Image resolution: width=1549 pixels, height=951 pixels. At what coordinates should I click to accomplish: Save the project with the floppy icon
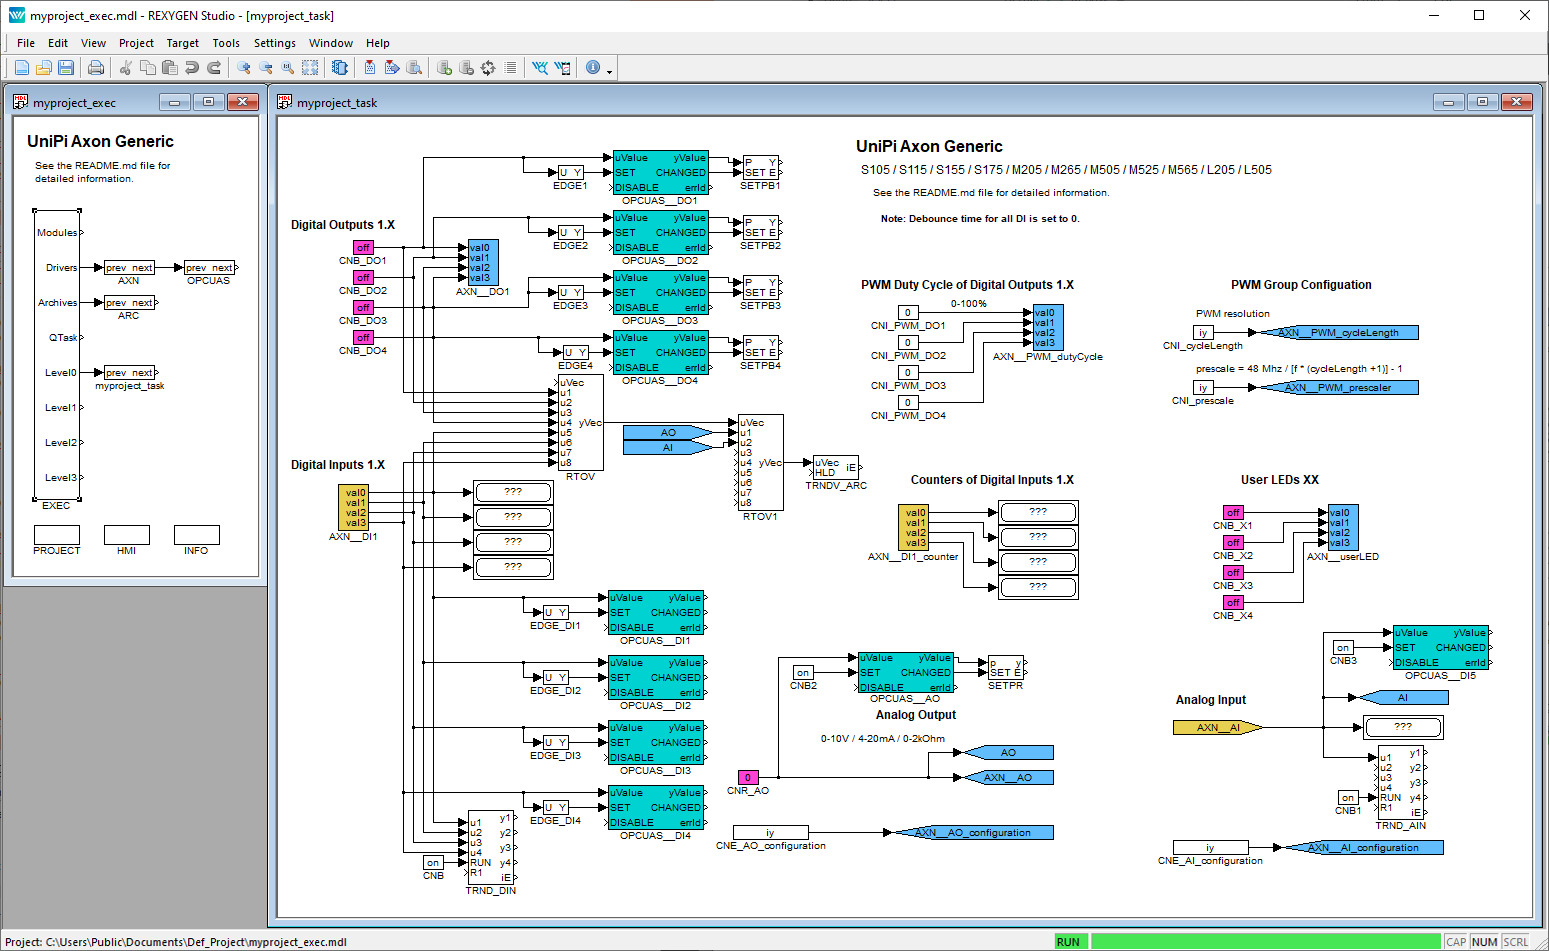(x=66, y=68)
